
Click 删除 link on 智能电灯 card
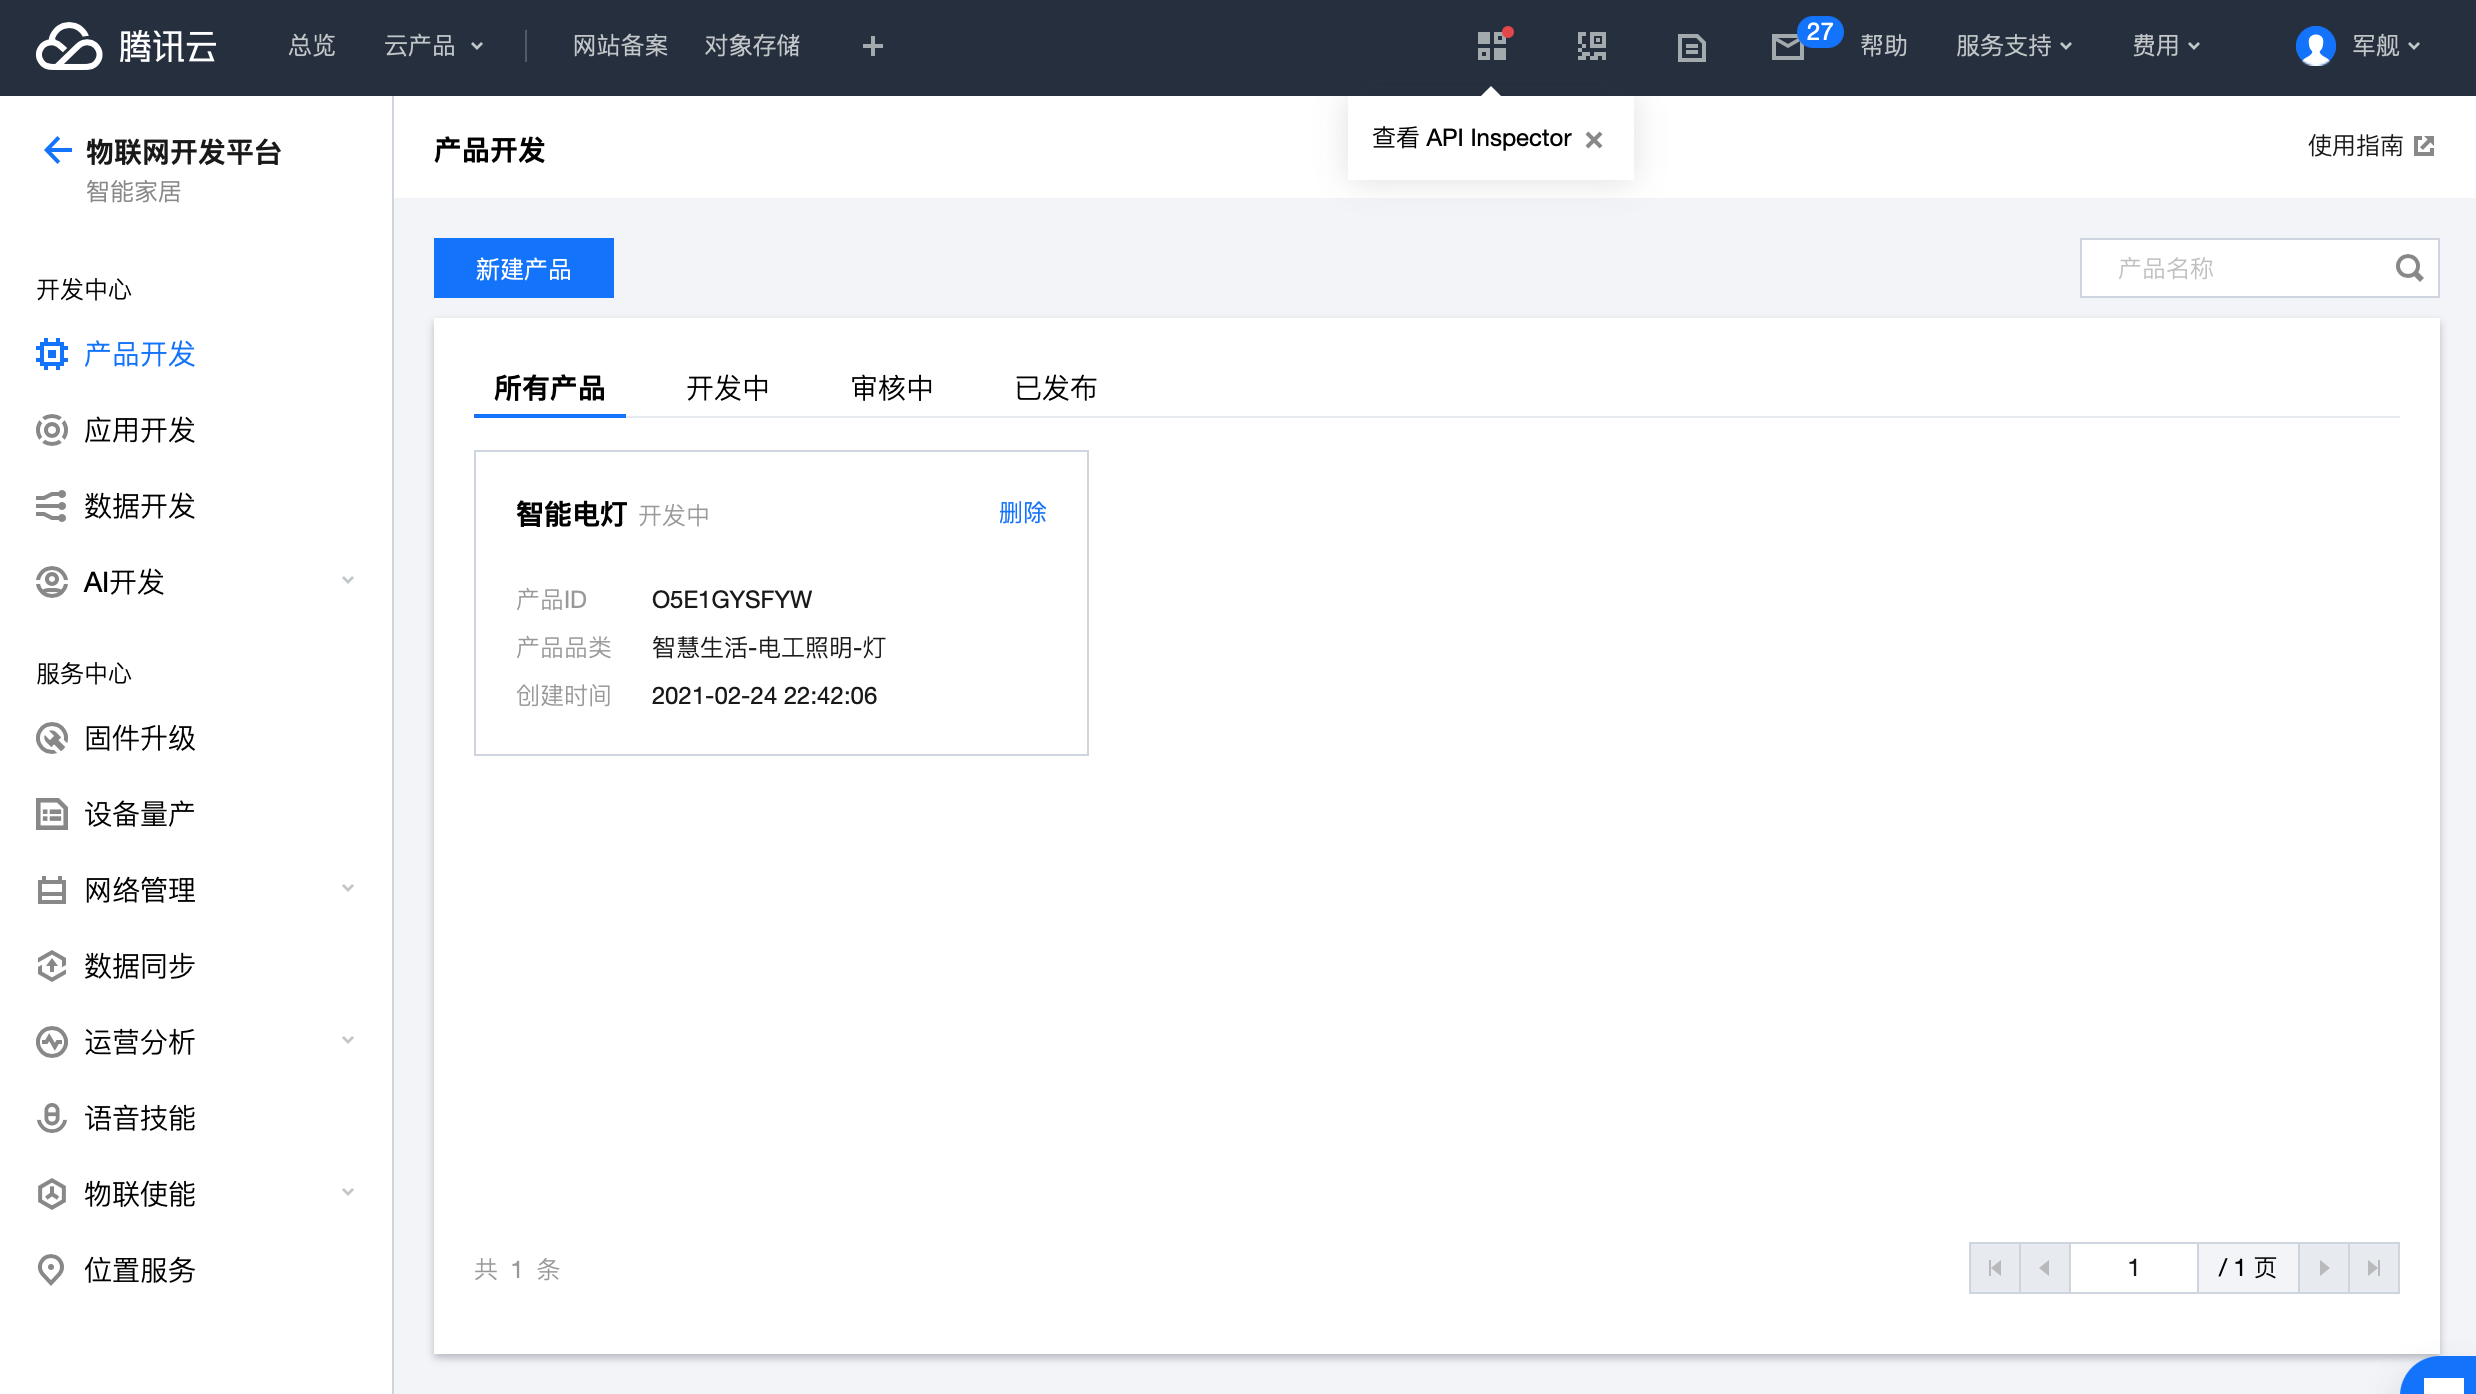[x=1021, y=513]
